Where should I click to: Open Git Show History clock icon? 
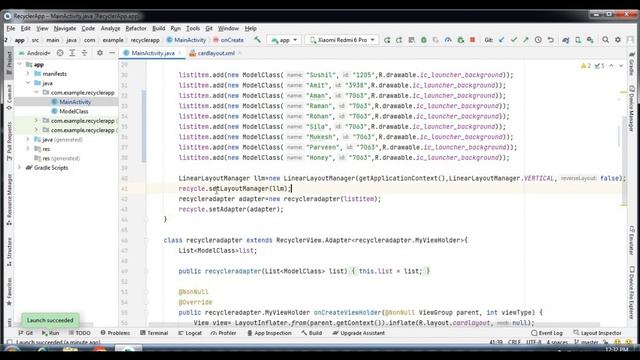click(x=538, y=40)
